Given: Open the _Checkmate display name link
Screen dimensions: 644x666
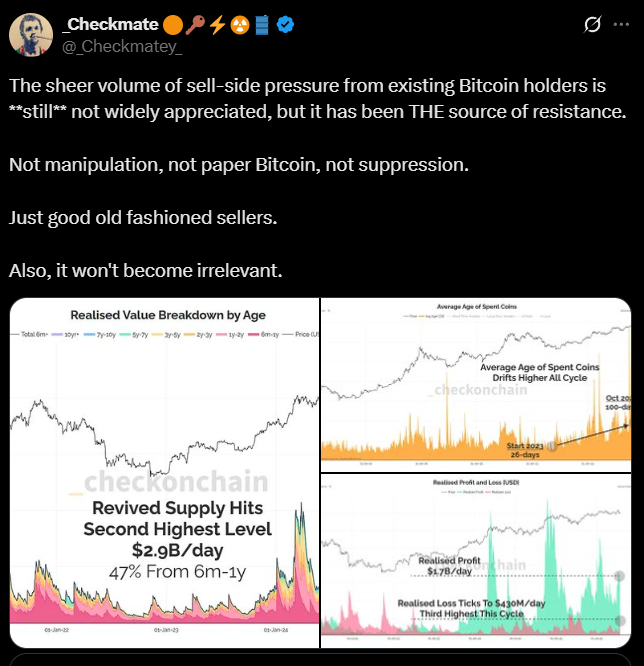Looking at the screenshot, I should (x=109, y=24).
